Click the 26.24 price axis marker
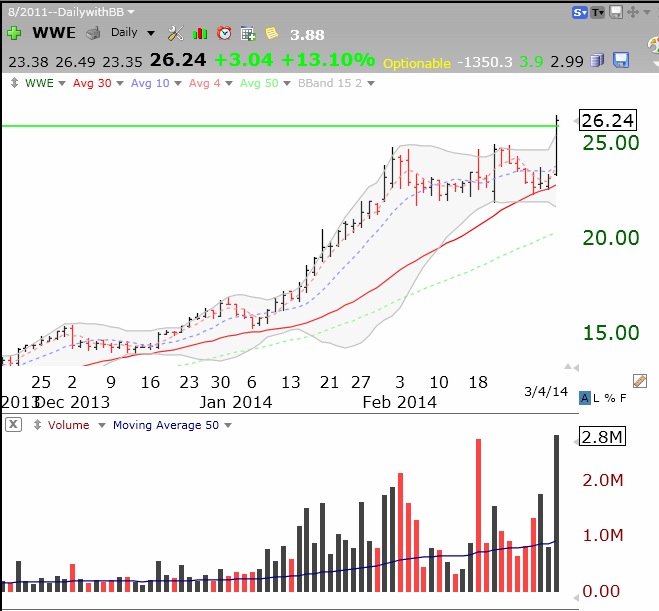The image size is (659, 611). (x=607, y=121)
